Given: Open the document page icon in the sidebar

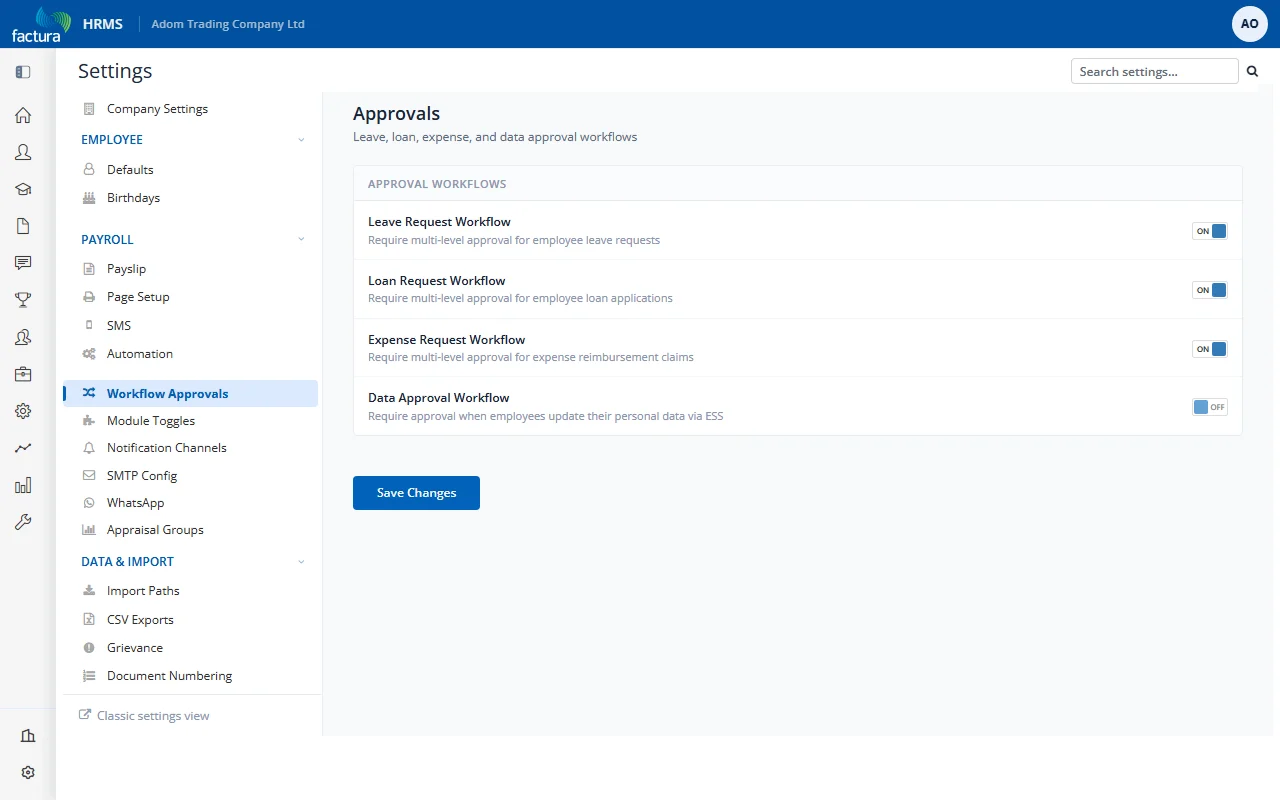Looking at the screenshot, I should coord(23,226).
